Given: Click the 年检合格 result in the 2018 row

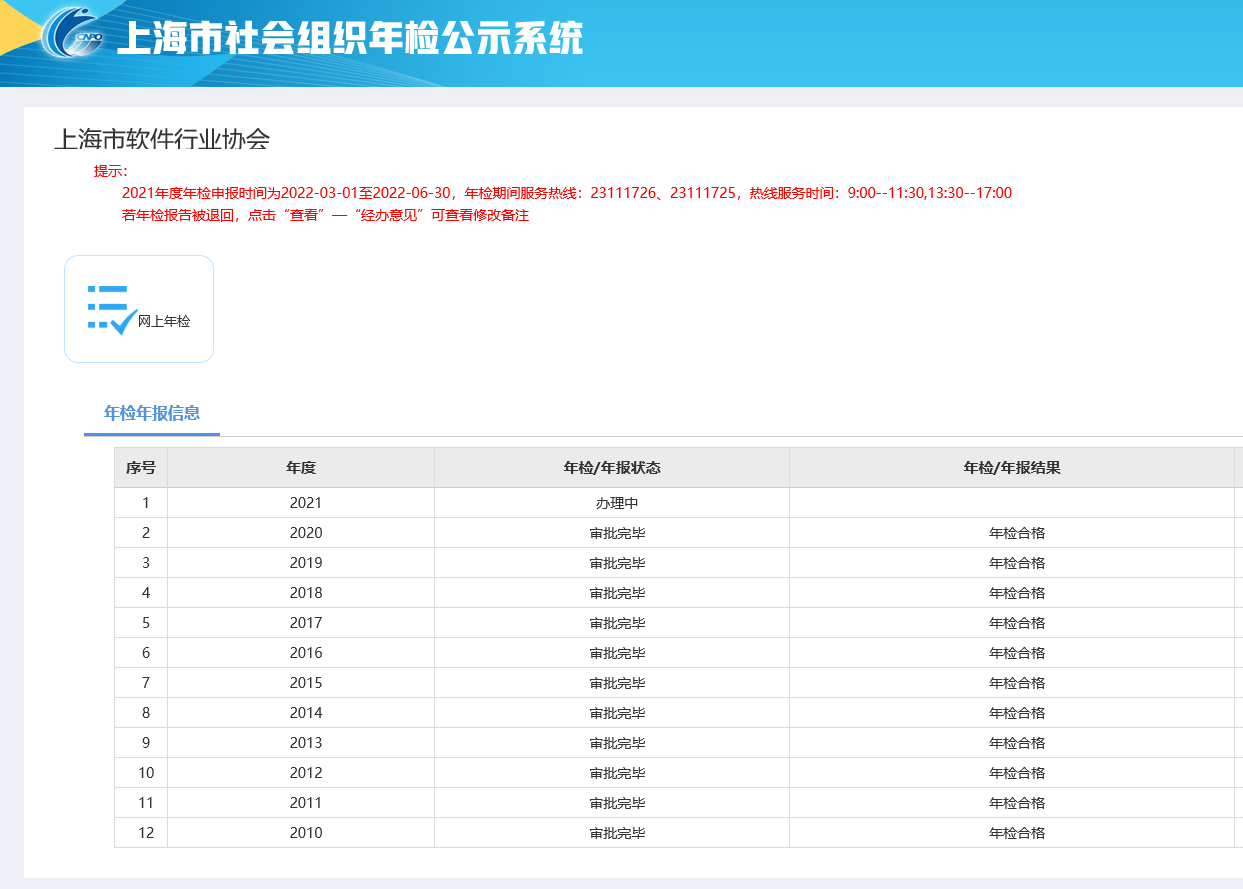Looking at the screenshot, I should (x=1017, y=593).
